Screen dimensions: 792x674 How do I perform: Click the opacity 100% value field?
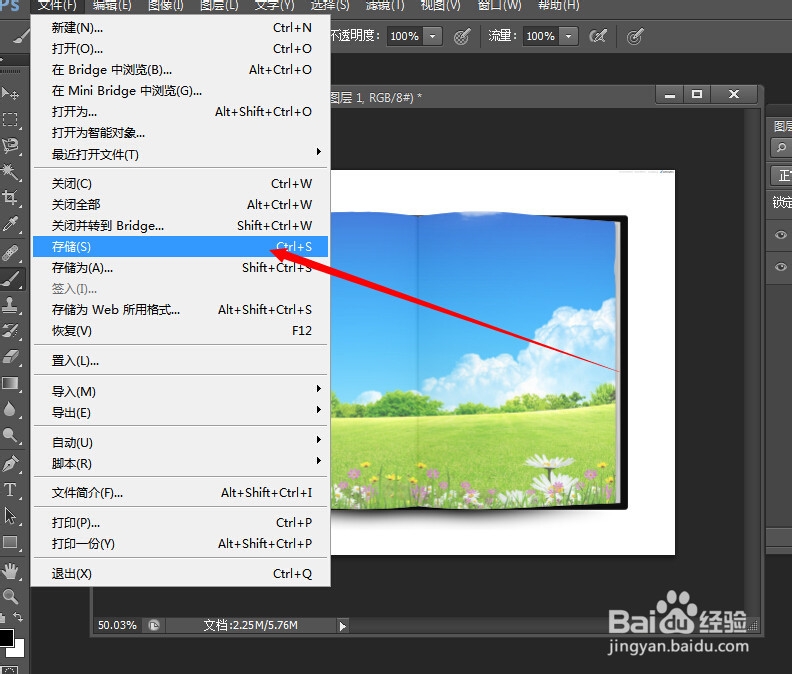tap(405, 36)
